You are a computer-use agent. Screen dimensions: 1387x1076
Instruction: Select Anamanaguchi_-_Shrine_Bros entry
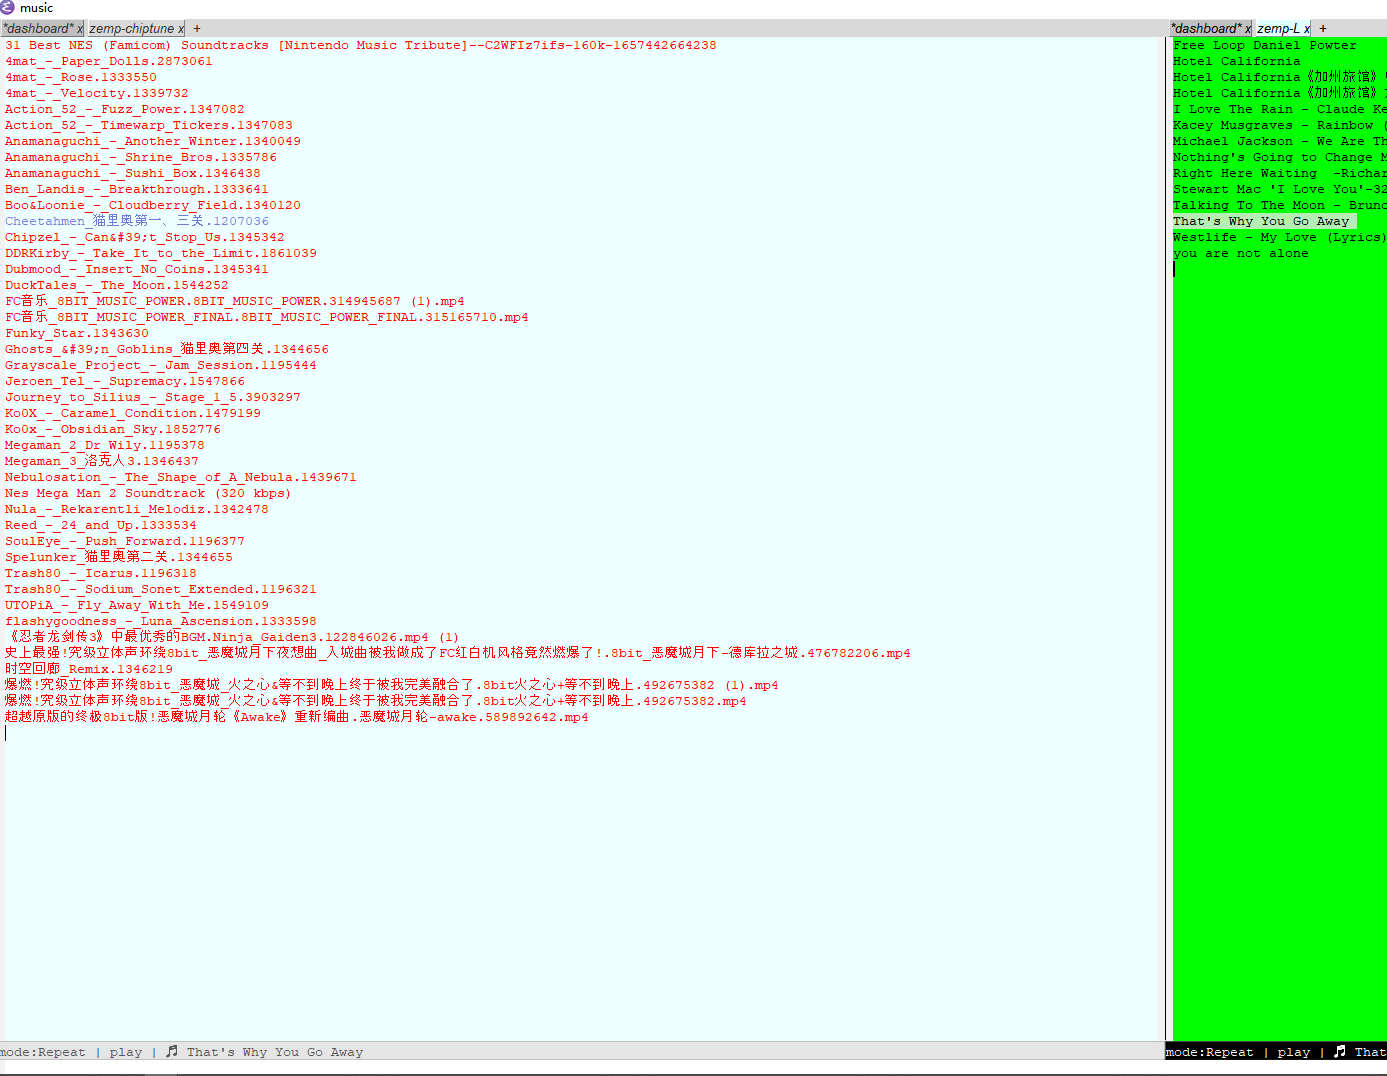[141, 157]
